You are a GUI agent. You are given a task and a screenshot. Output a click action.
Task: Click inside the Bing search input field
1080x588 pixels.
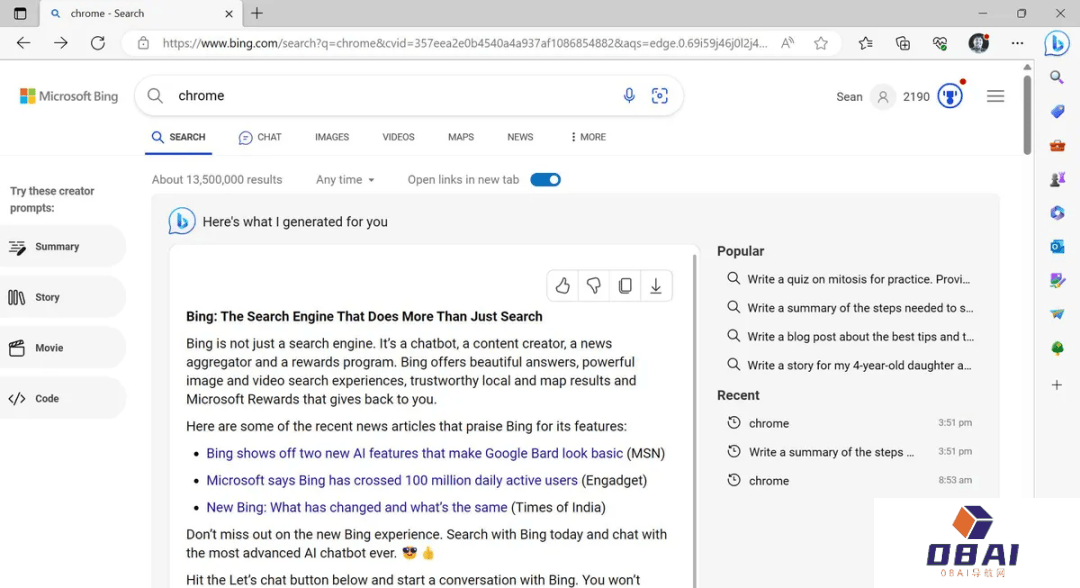350,95
